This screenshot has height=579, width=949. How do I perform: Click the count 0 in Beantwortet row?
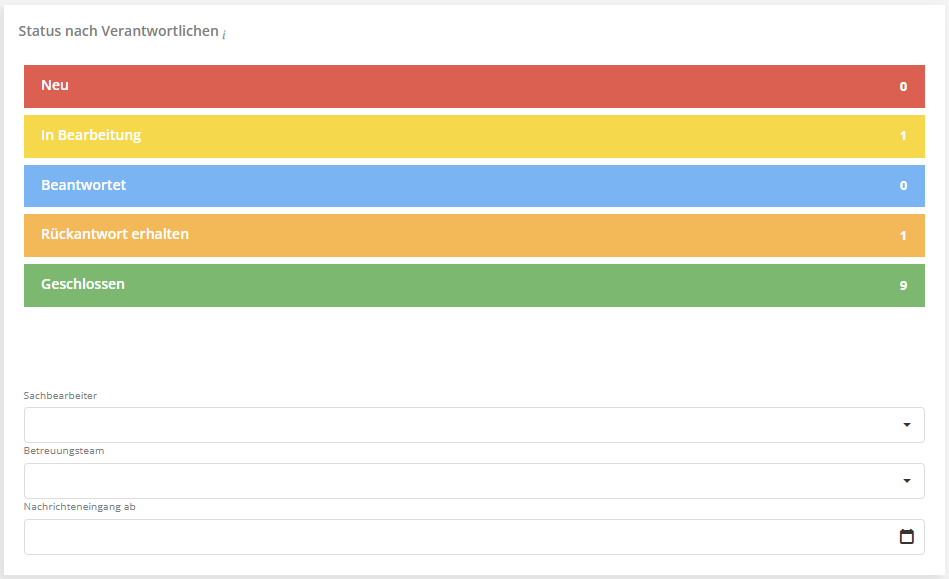(903, 186)
